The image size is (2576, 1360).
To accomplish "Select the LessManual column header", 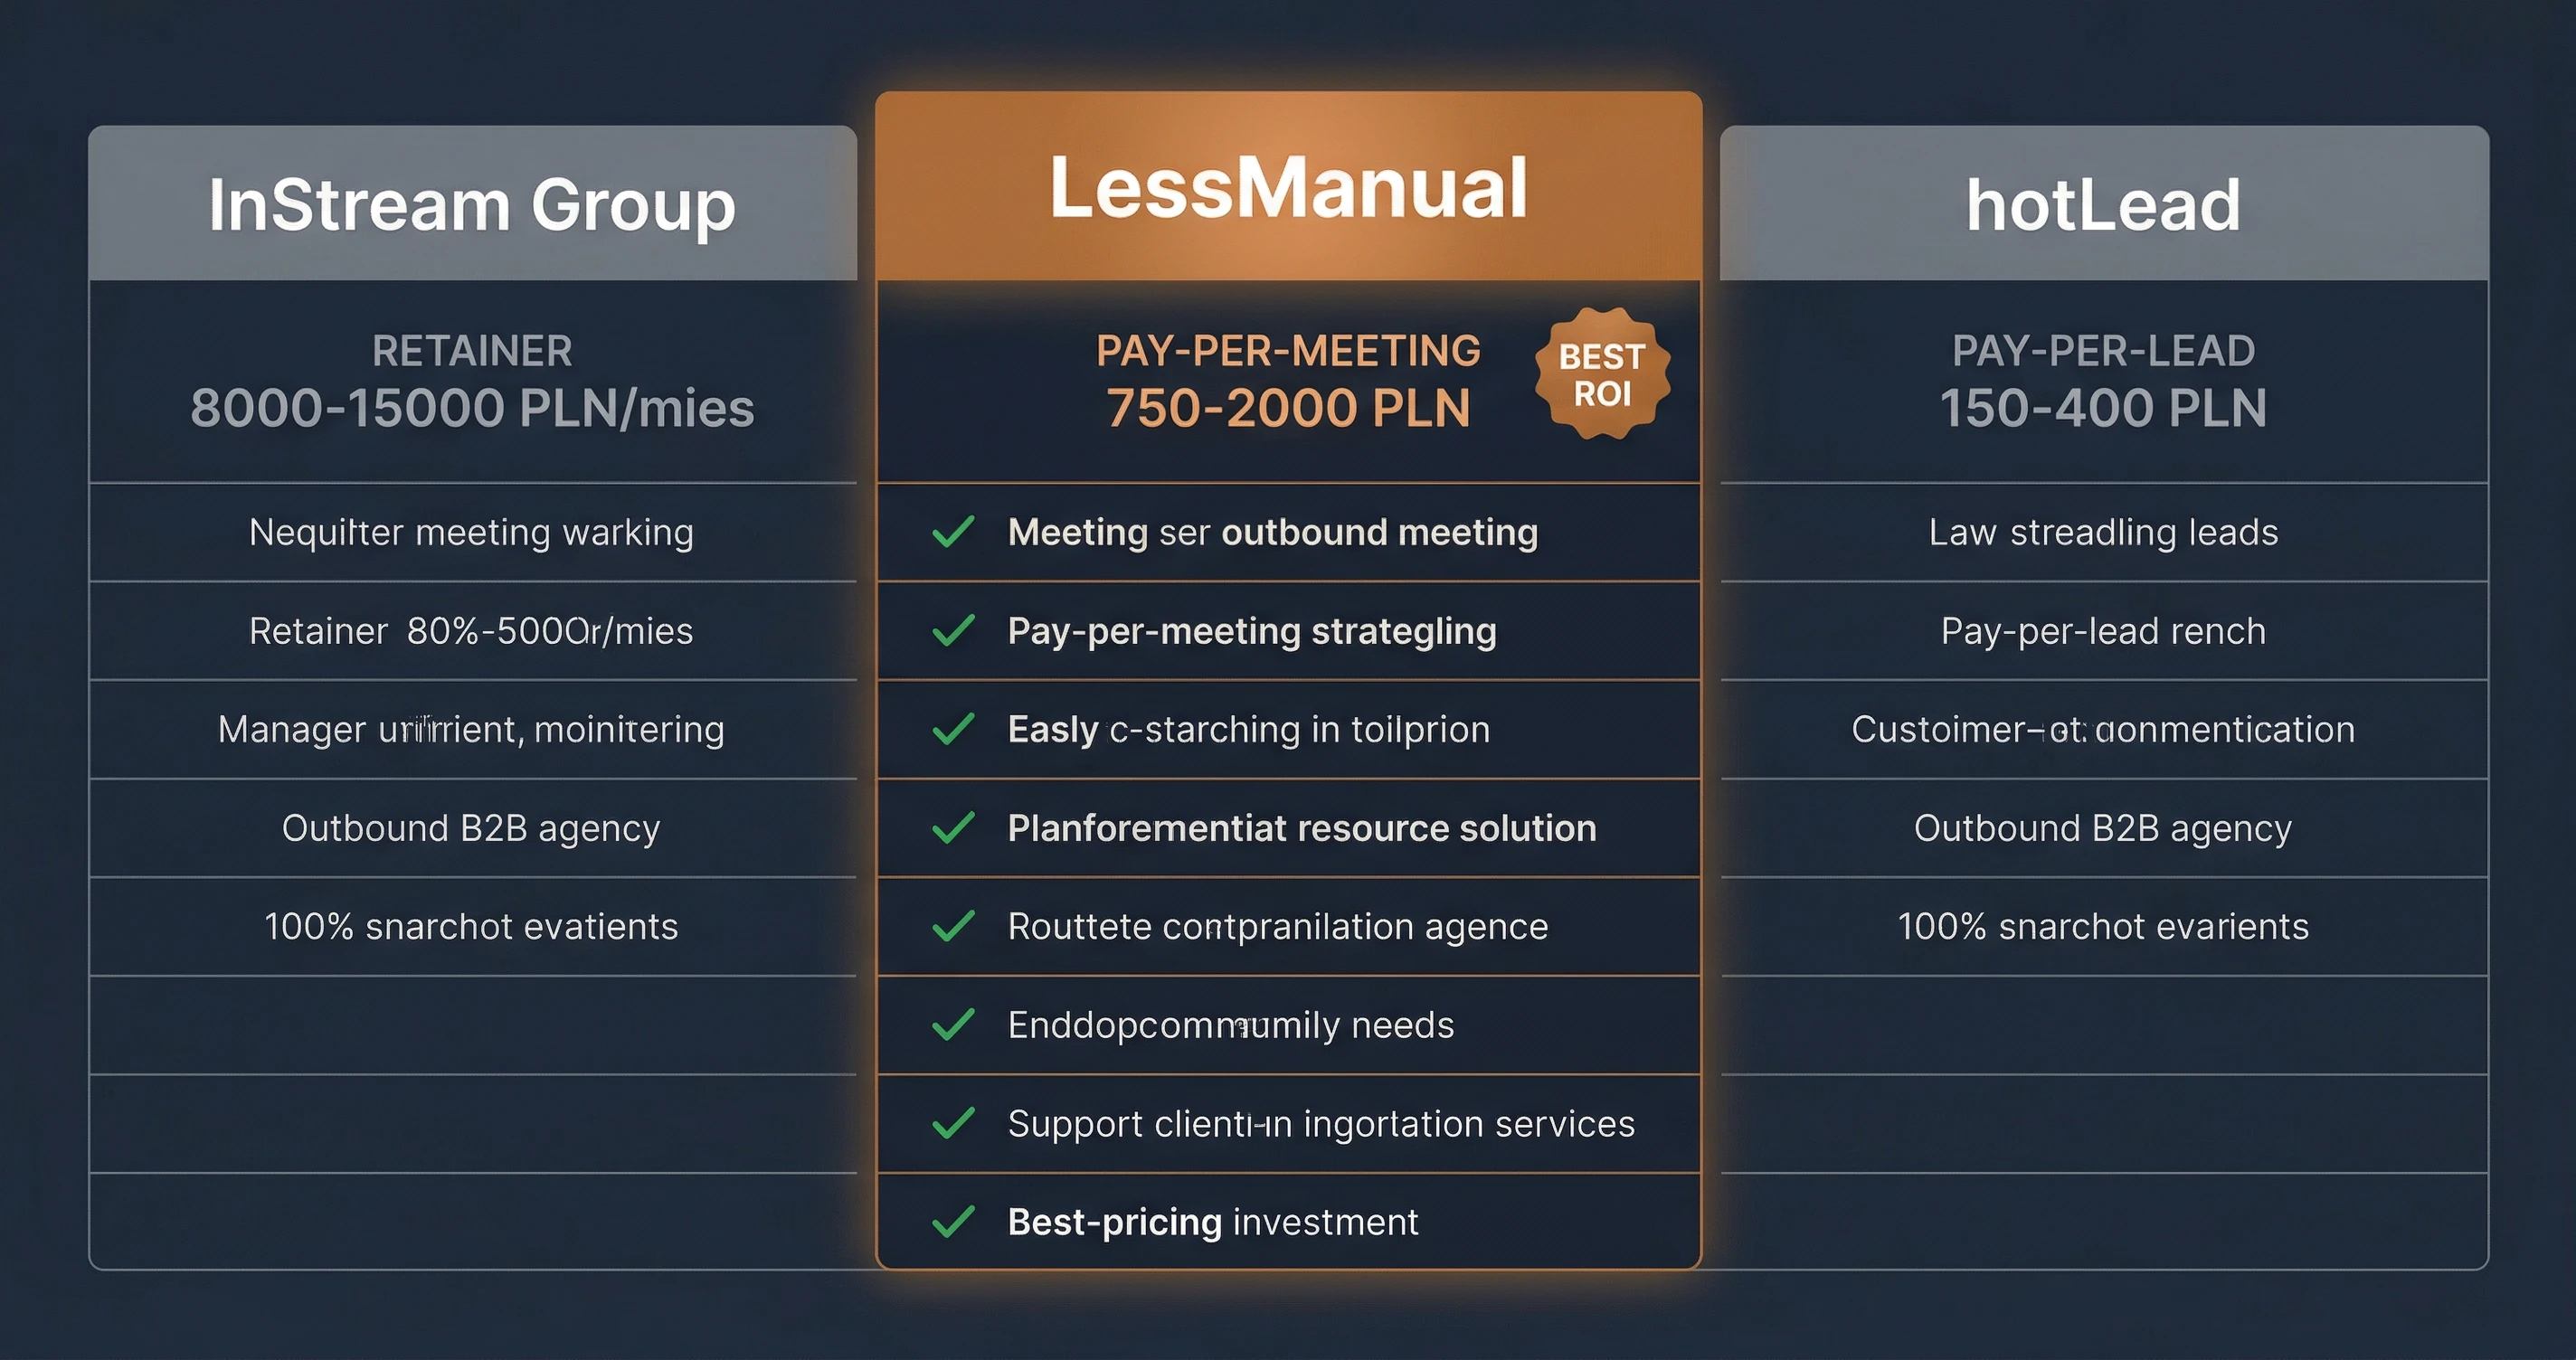I will click(x=1288, y=188).
